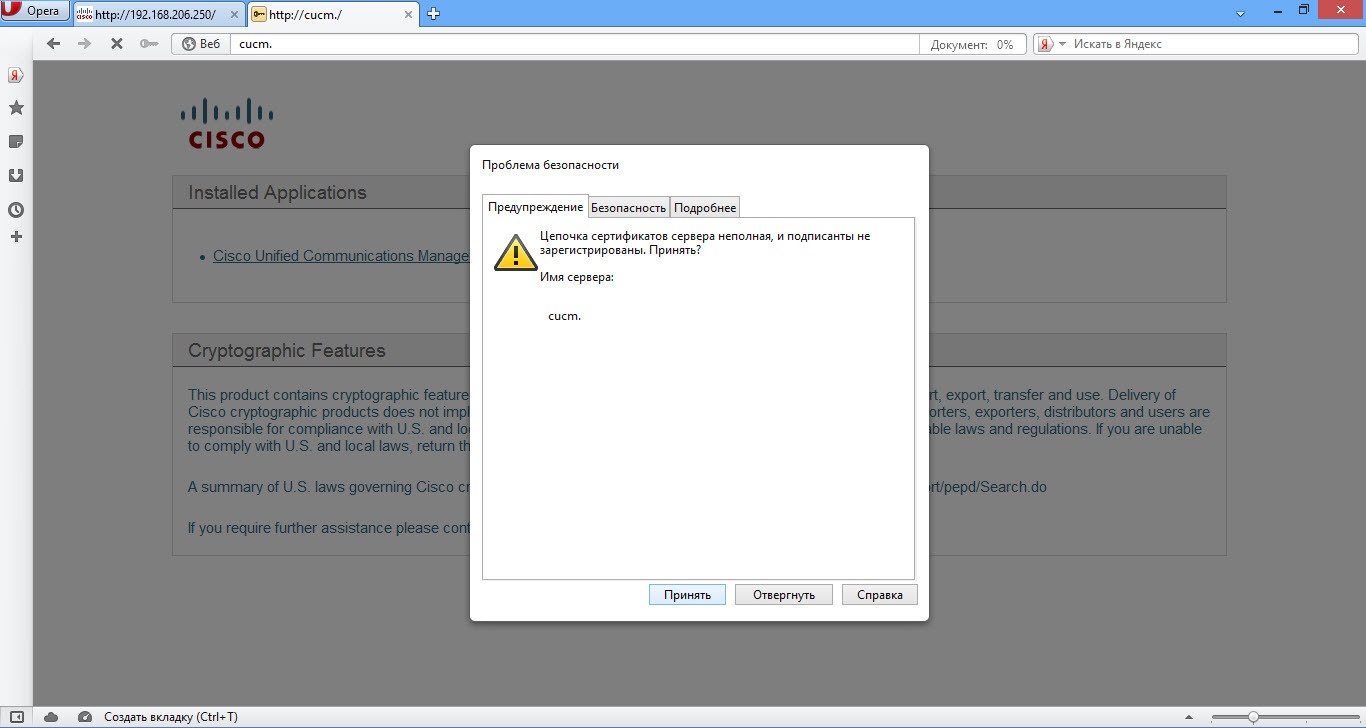
Task: Open the History clock panel
Action: [x=16, y=210]
